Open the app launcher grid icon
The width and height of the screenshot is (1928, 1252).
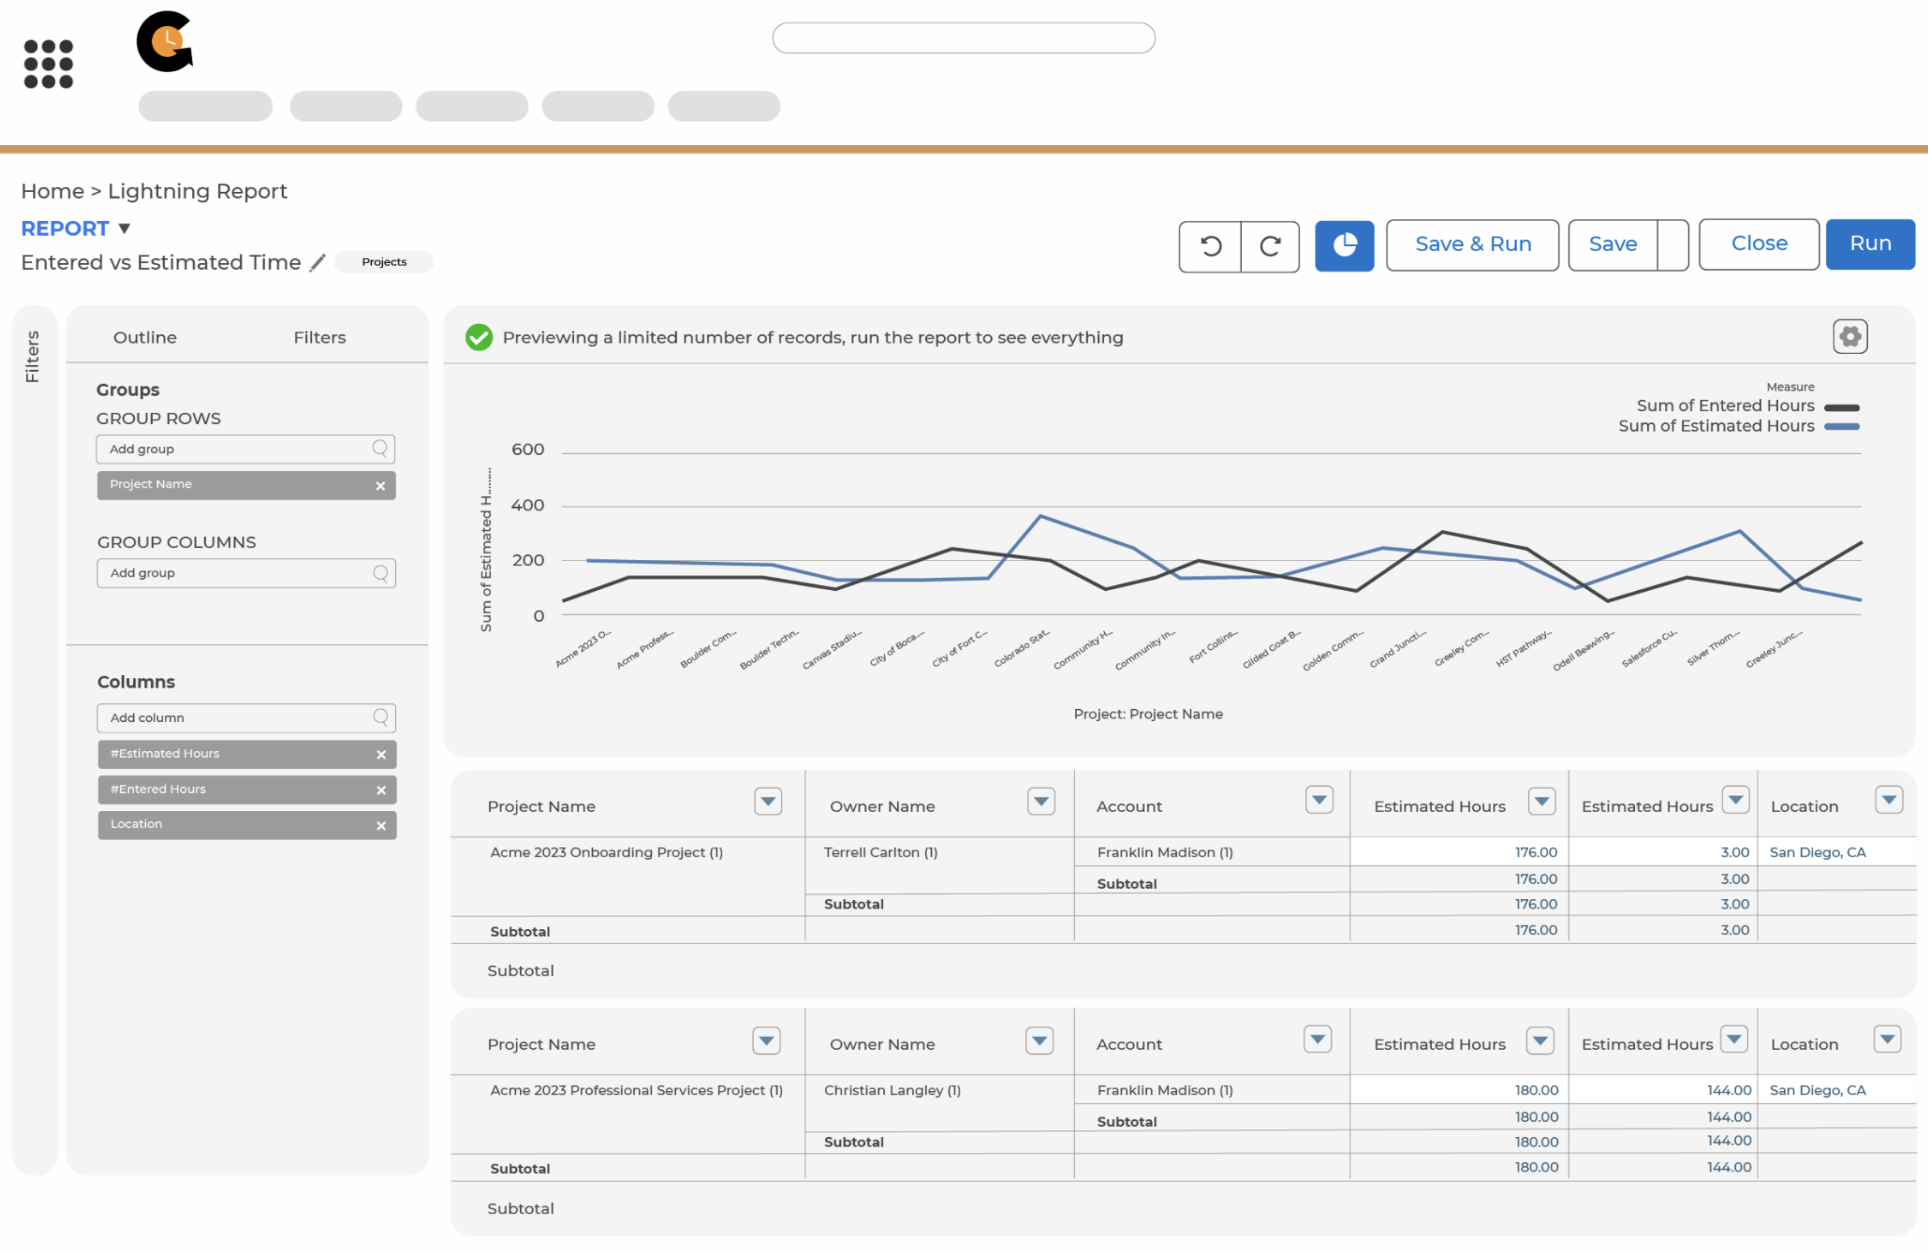point(48,64)
